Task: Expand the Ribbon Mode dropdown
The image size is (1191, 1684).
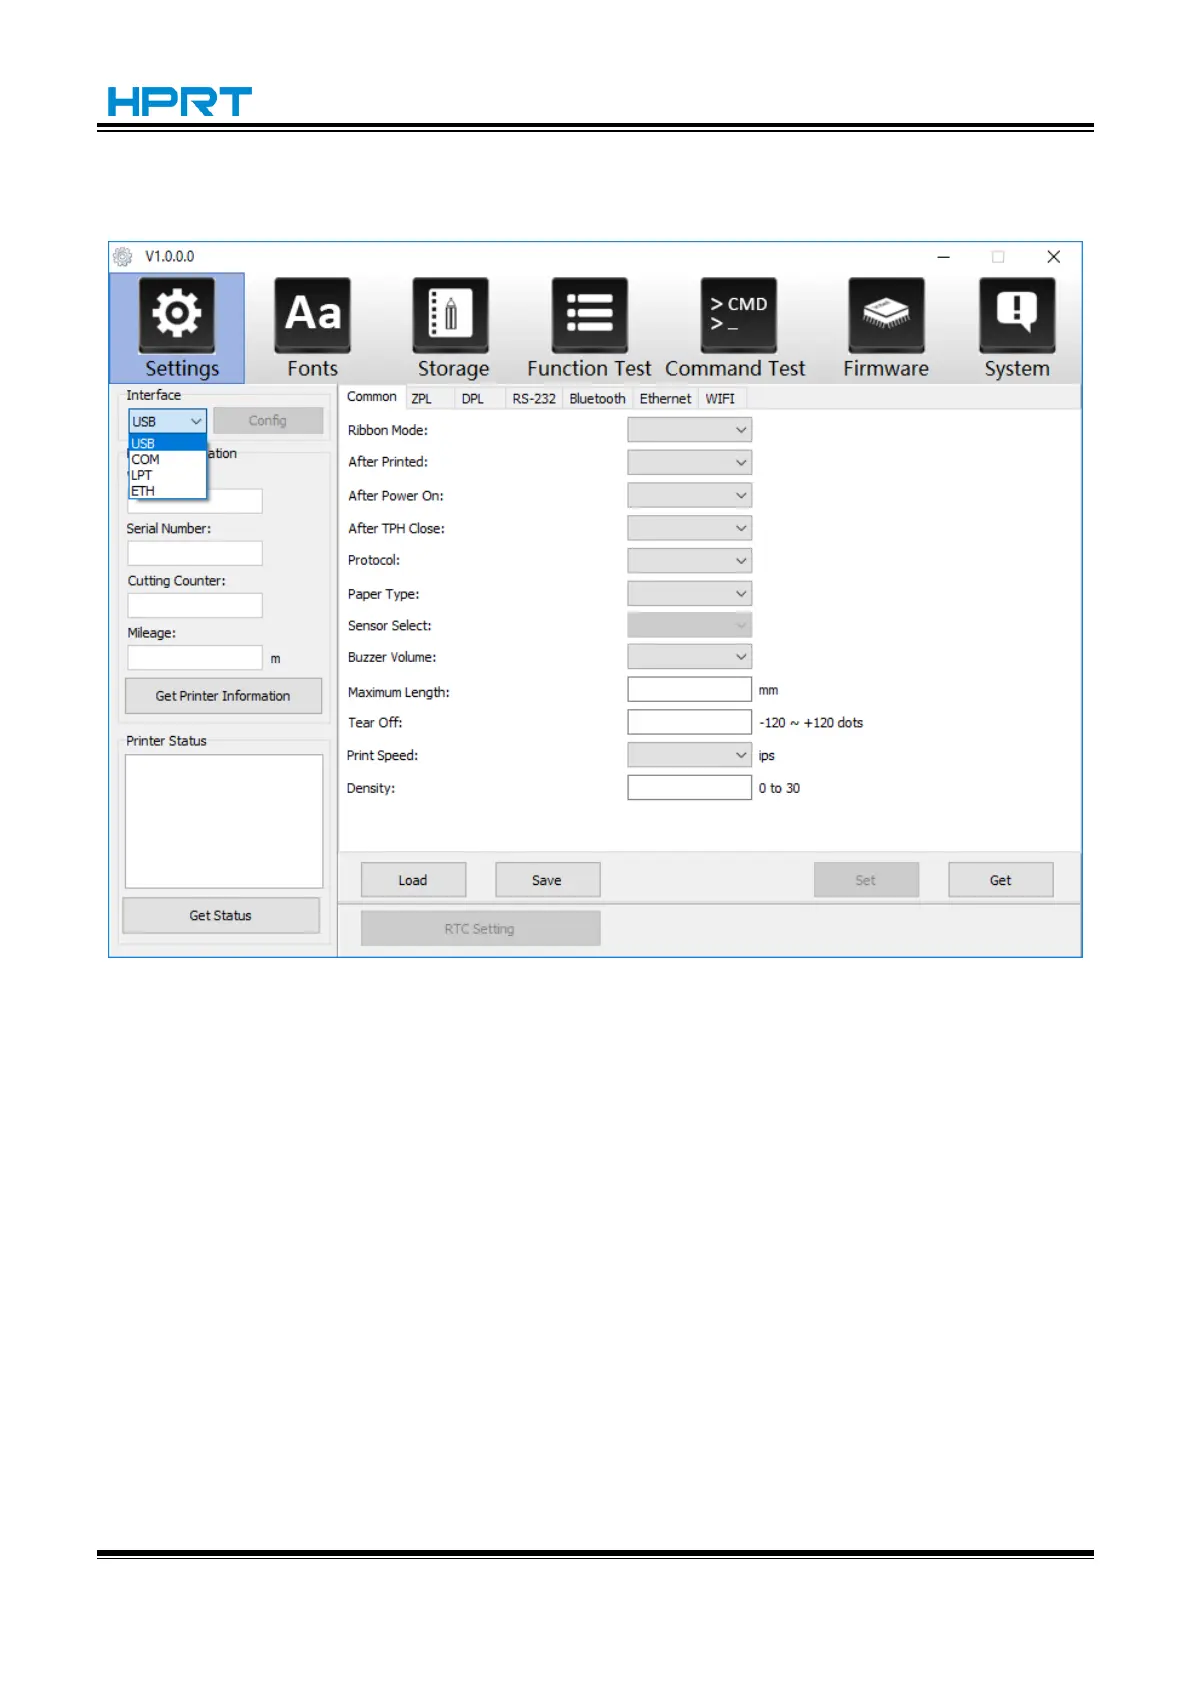Action: (689, 430)
